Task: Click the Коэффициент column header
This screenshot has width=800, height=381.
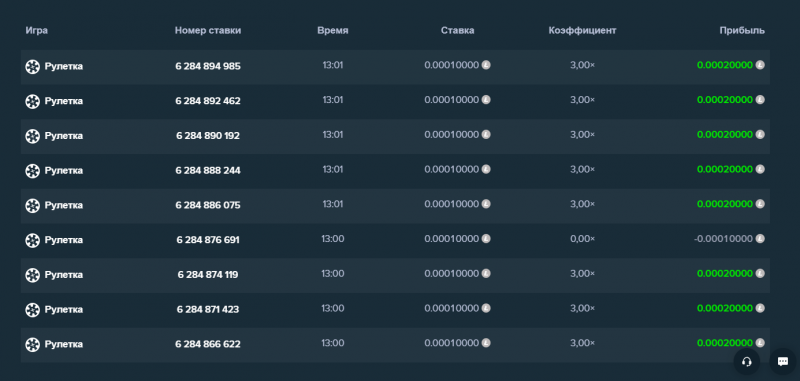Action: [582, 30]
